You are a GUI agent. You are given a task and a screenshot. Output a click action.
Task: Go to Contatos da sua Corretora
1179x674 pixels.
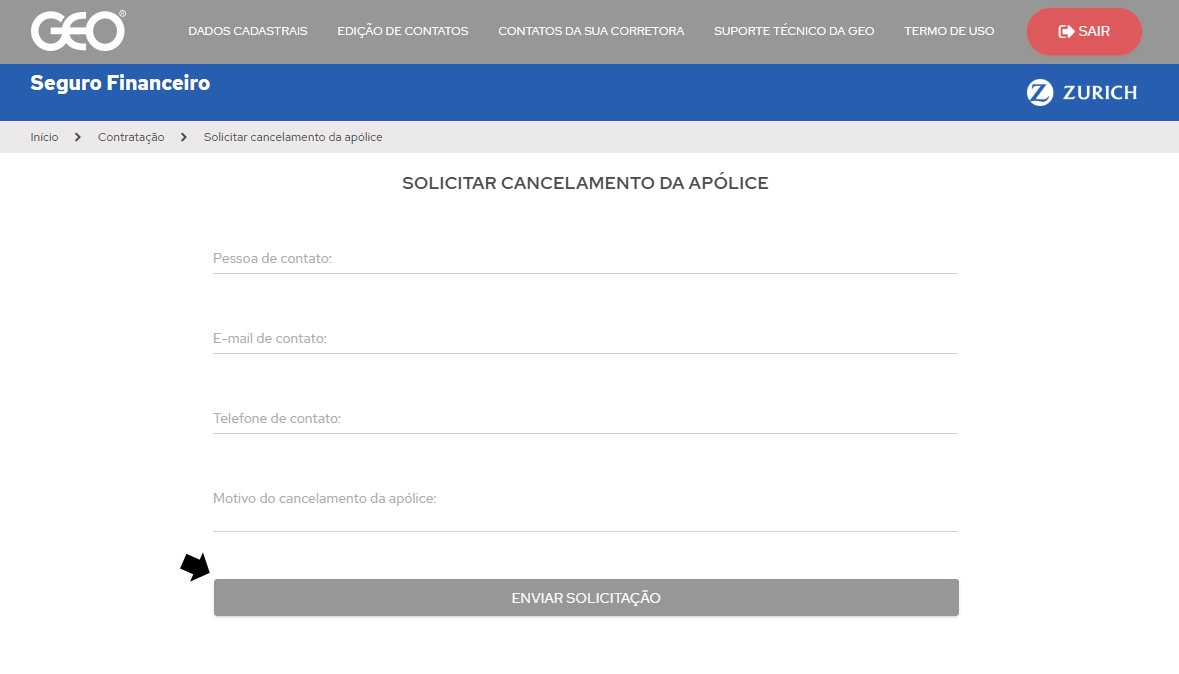pos(591,31)
